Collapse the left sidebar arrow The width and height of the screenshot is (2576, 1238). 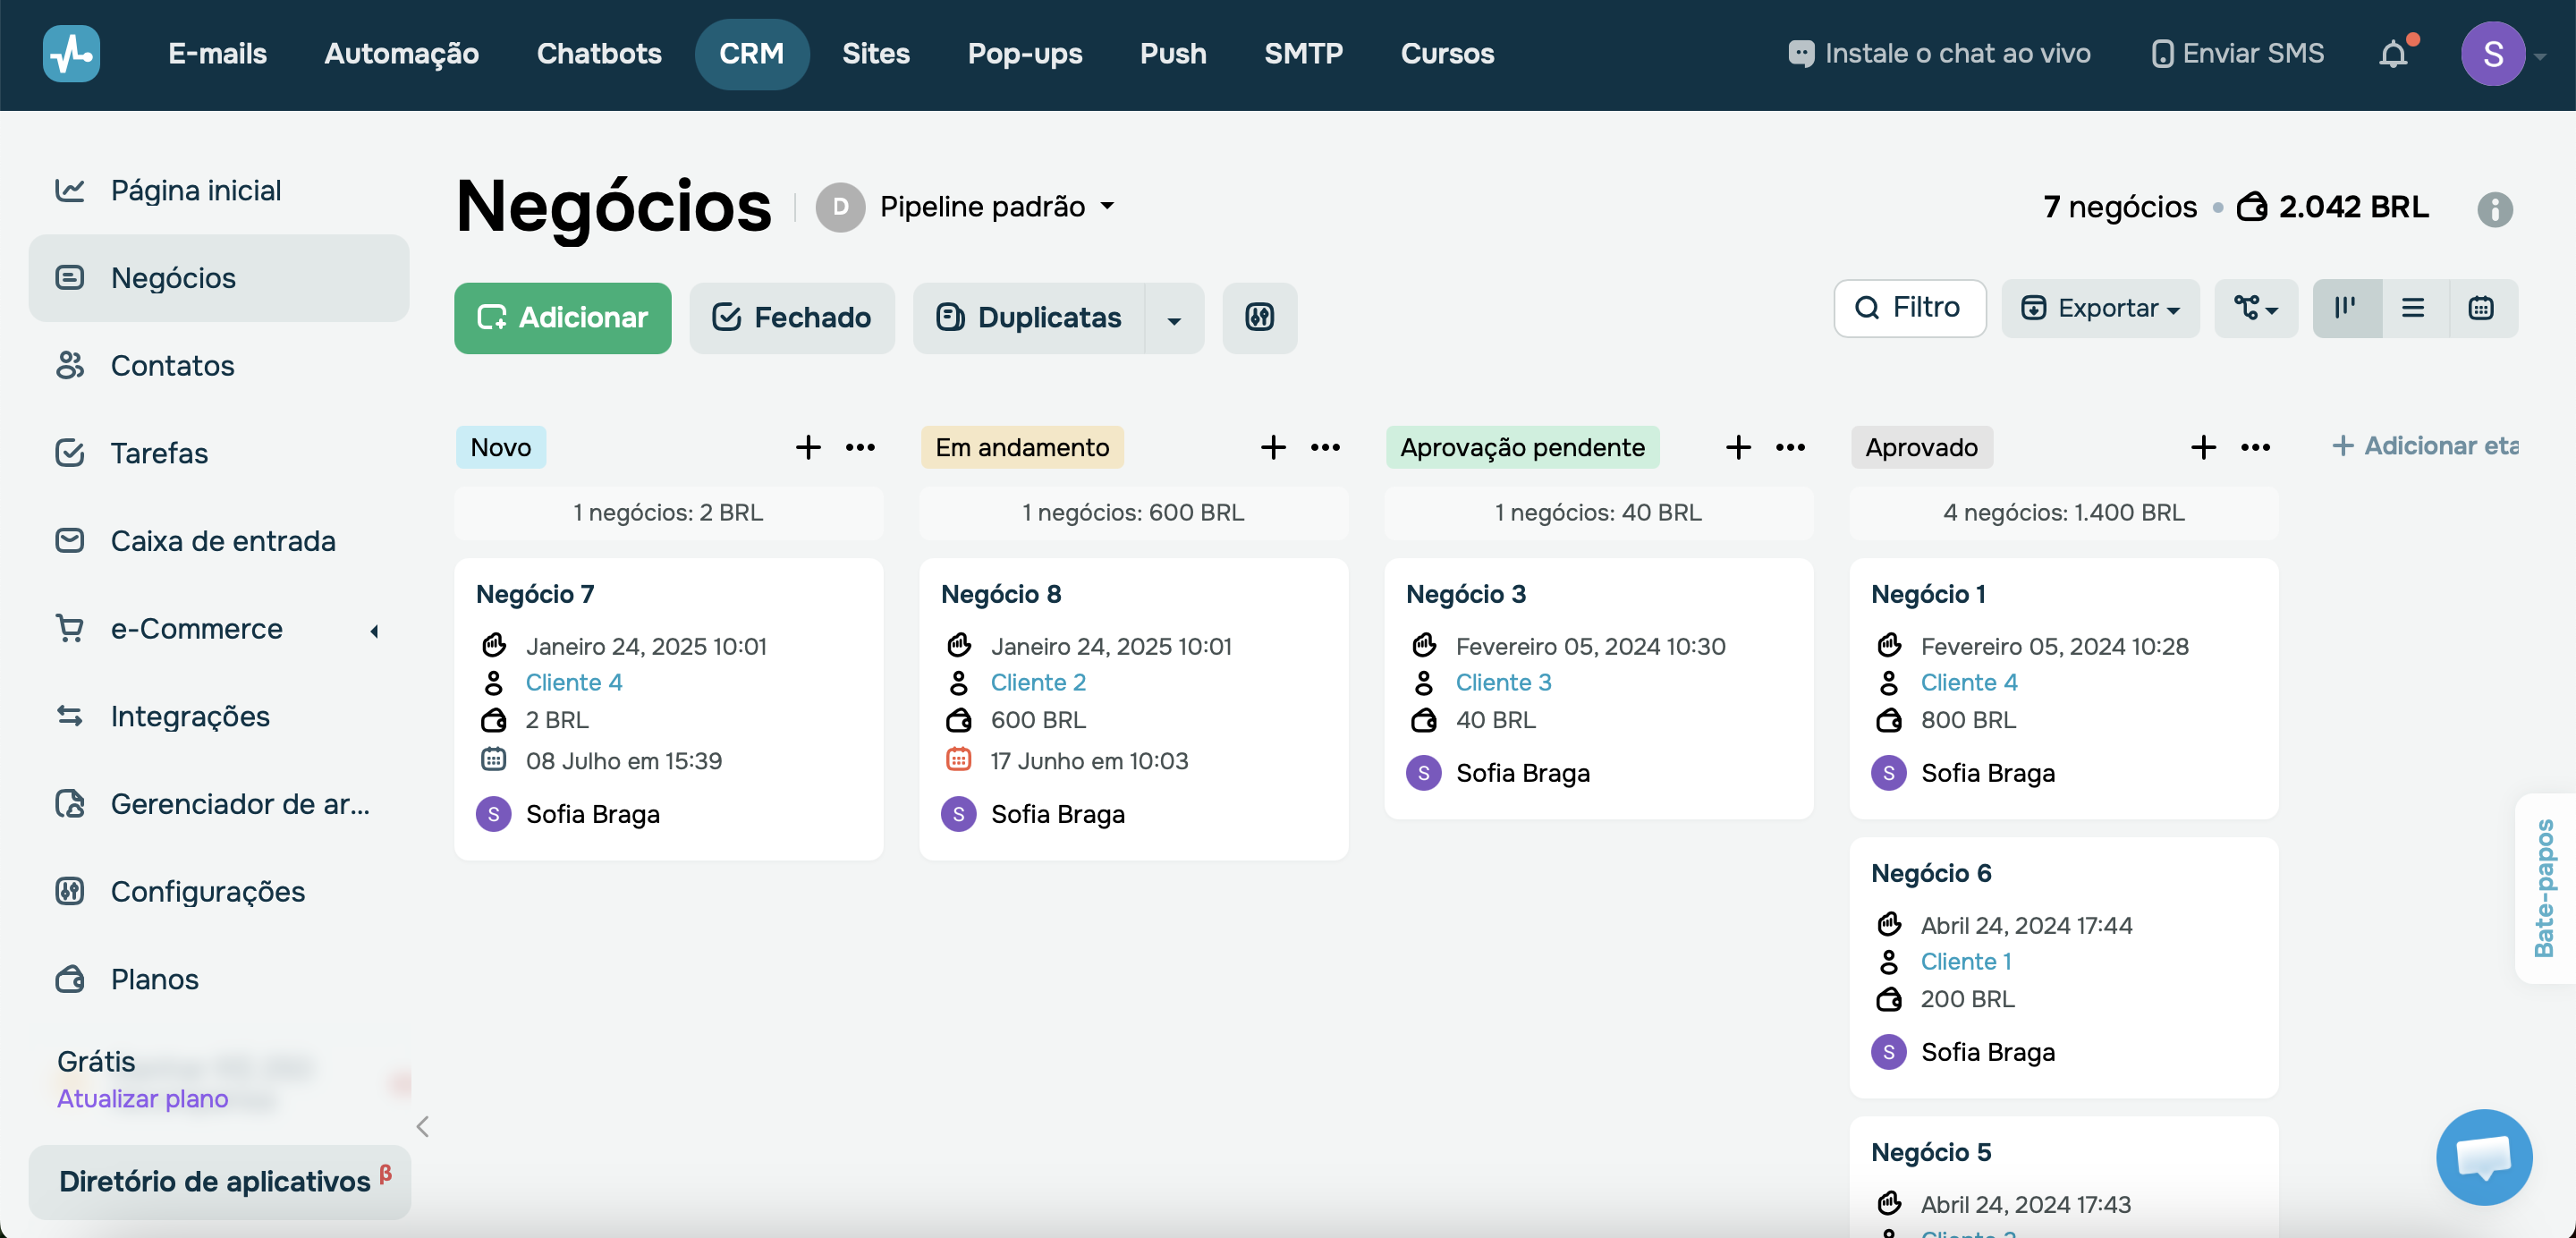tap(423, 1127)
